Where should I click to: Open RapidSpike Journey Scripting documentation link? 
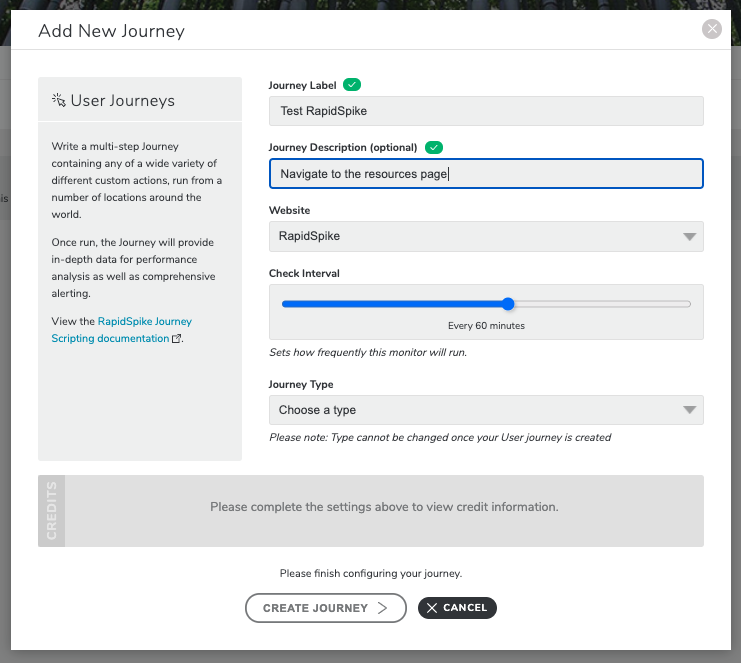(121, 330)
